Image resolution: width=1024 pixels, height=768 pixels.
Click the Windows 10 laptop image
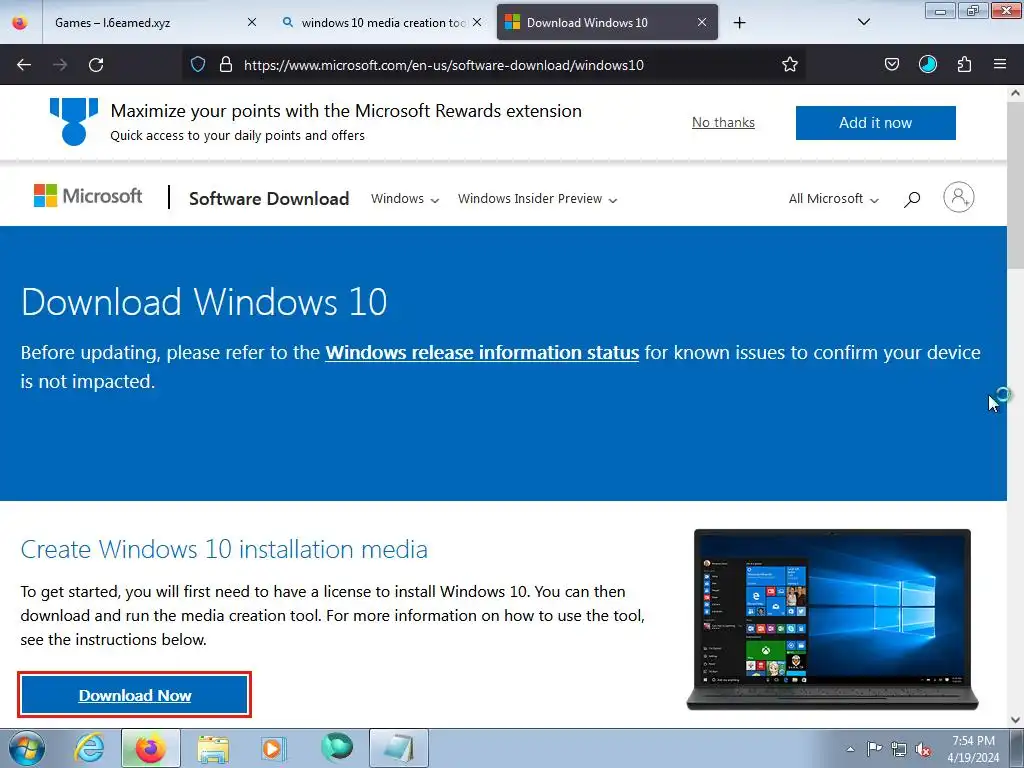click(832, 619)
